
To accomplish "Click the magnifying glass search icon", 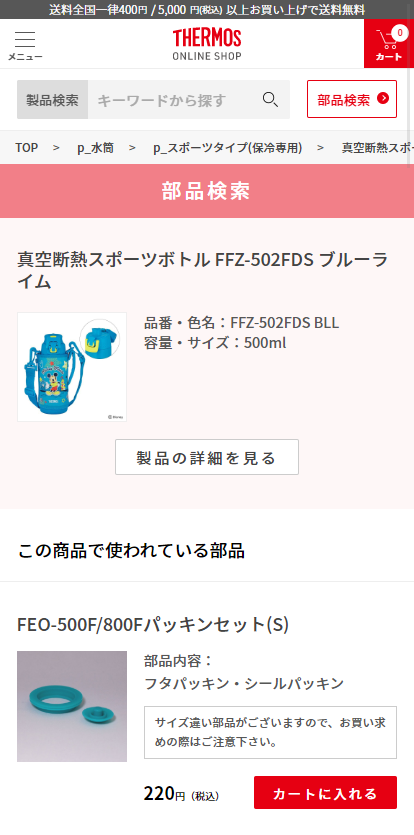I will pyautogui.click(x=270, y=100).
